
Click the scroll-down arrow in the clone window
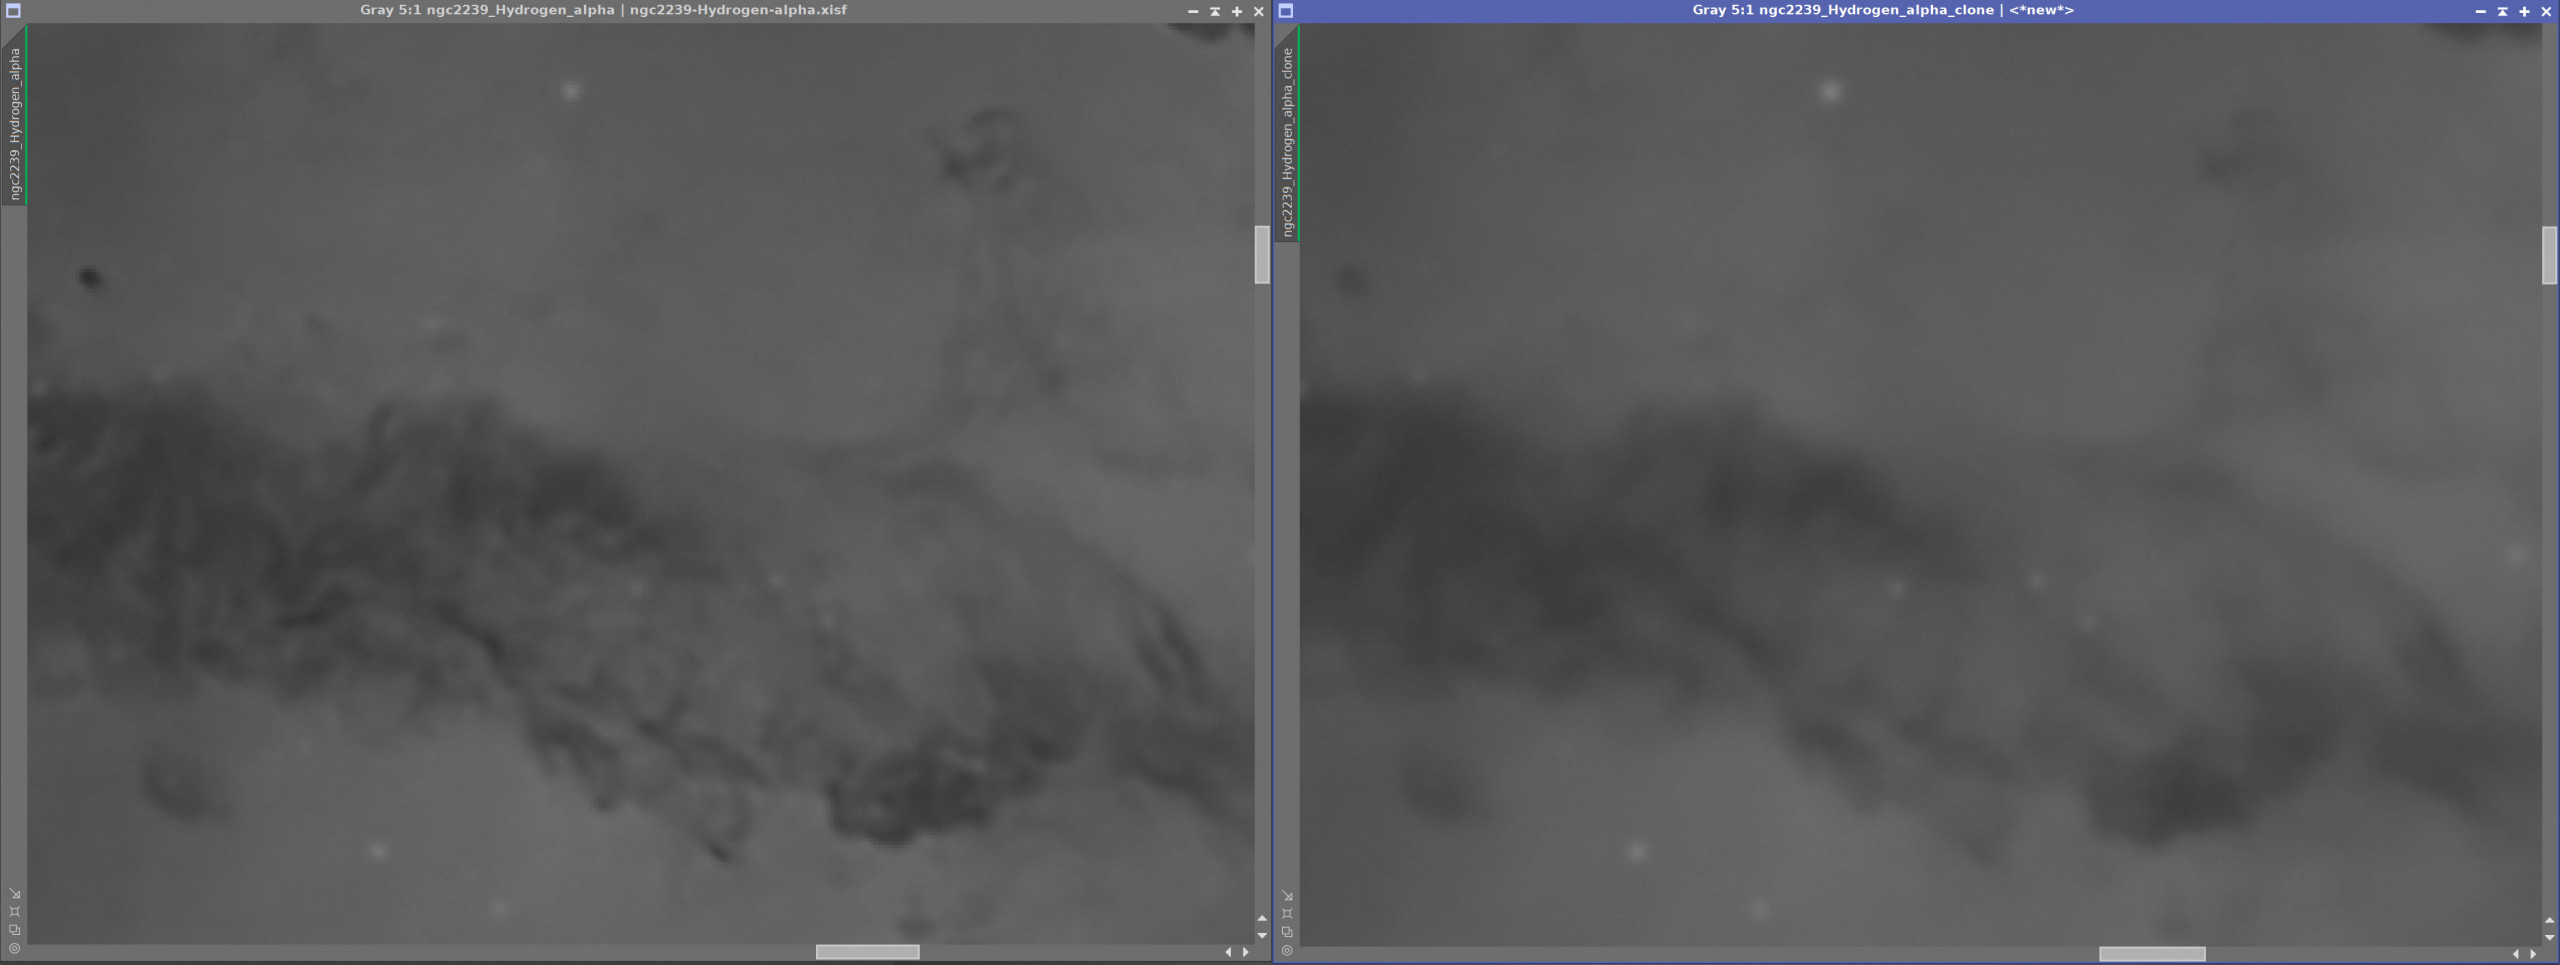click(x=2549, y=937)
